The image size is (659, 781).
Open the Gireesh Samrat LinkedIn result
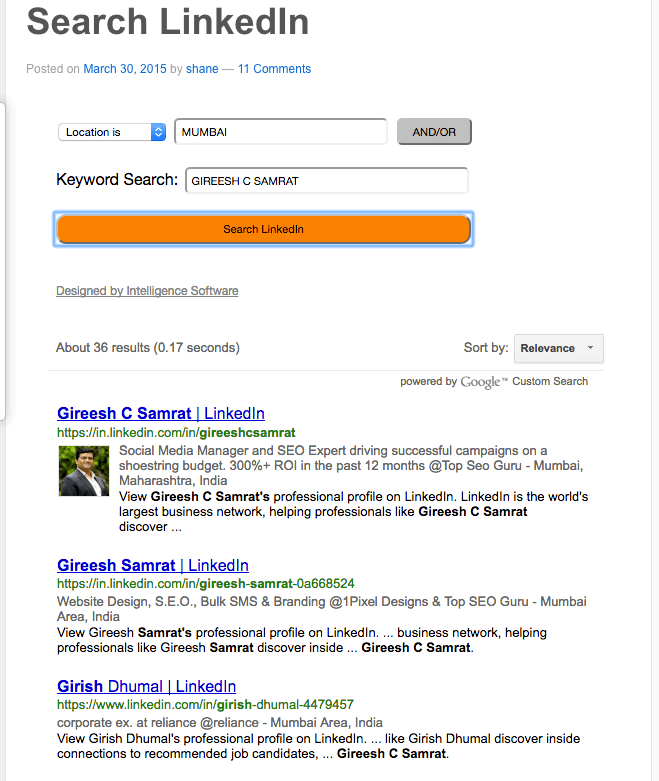[152, 565]
